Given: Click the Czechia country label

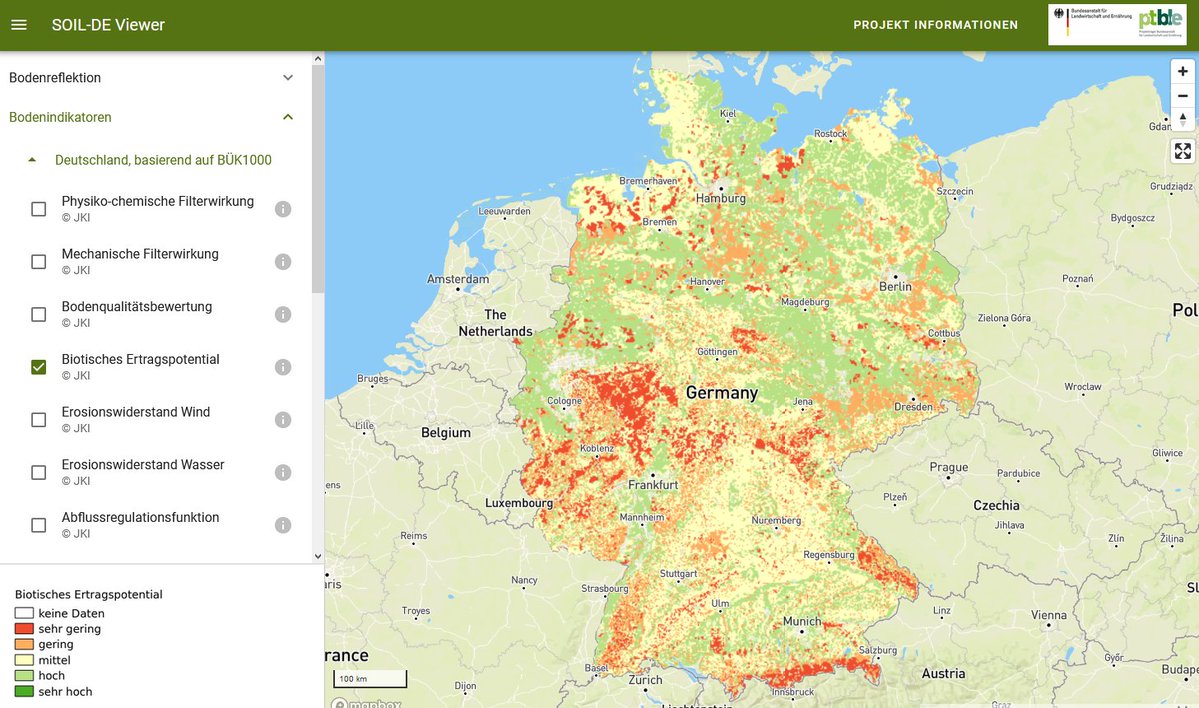Looking at the screenshot, I should point(996,505).
